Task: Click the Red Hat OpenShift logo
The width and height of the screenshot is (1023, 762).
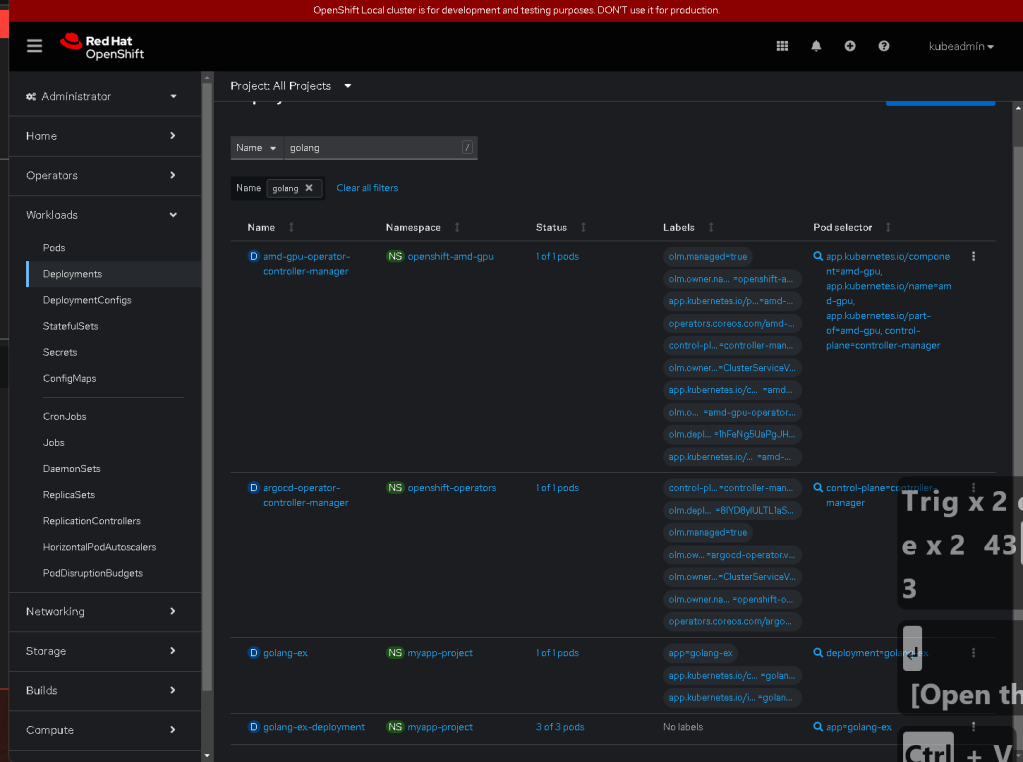Action: pos(102,46)
